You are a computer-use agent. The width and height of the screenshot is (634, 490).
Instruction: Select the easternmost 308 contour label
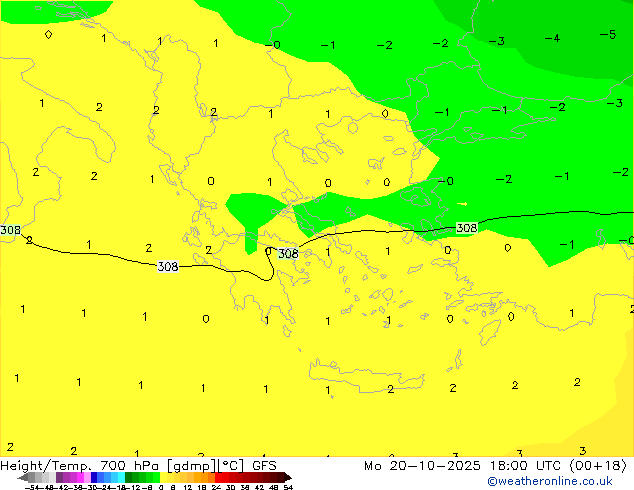(x=467, y=228)
